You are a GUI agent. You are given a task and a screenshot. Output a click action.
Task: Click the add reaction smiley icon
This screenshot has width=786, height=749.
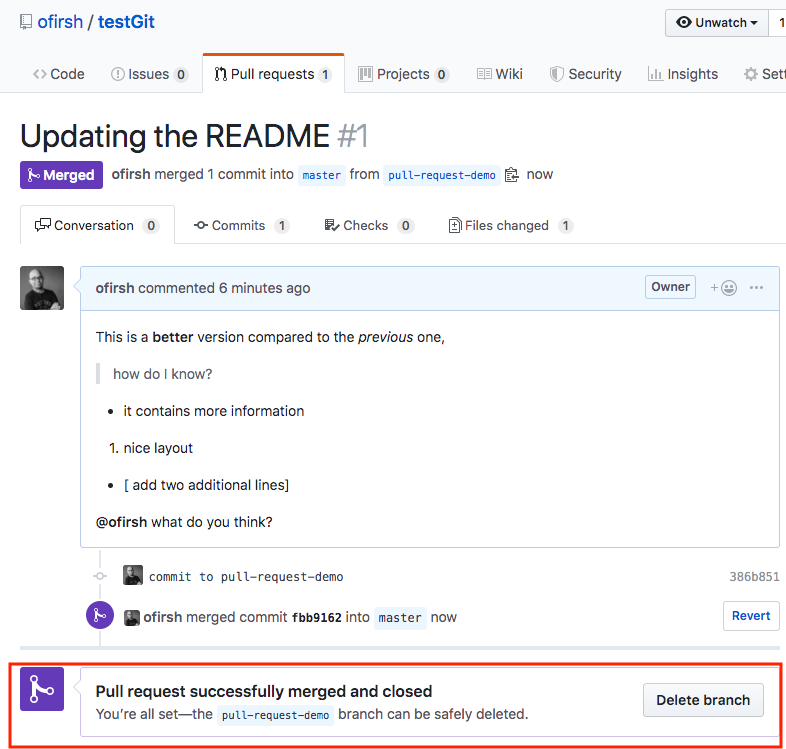724,288
